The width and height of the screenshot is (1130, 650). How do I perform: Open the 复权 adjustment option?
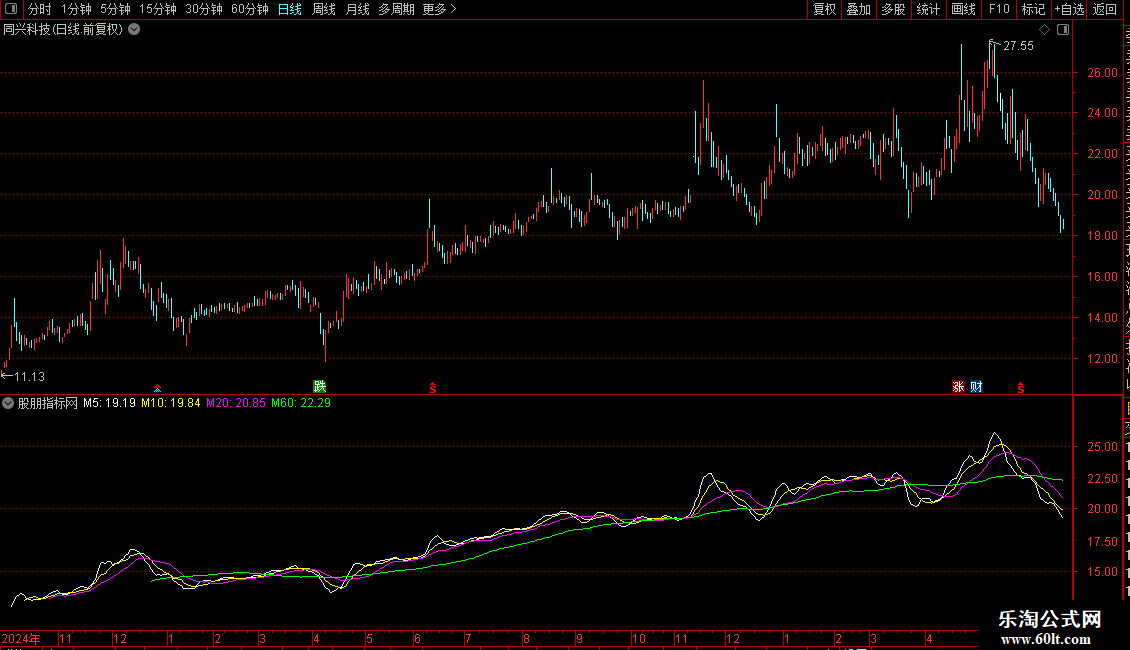(824, 9)
